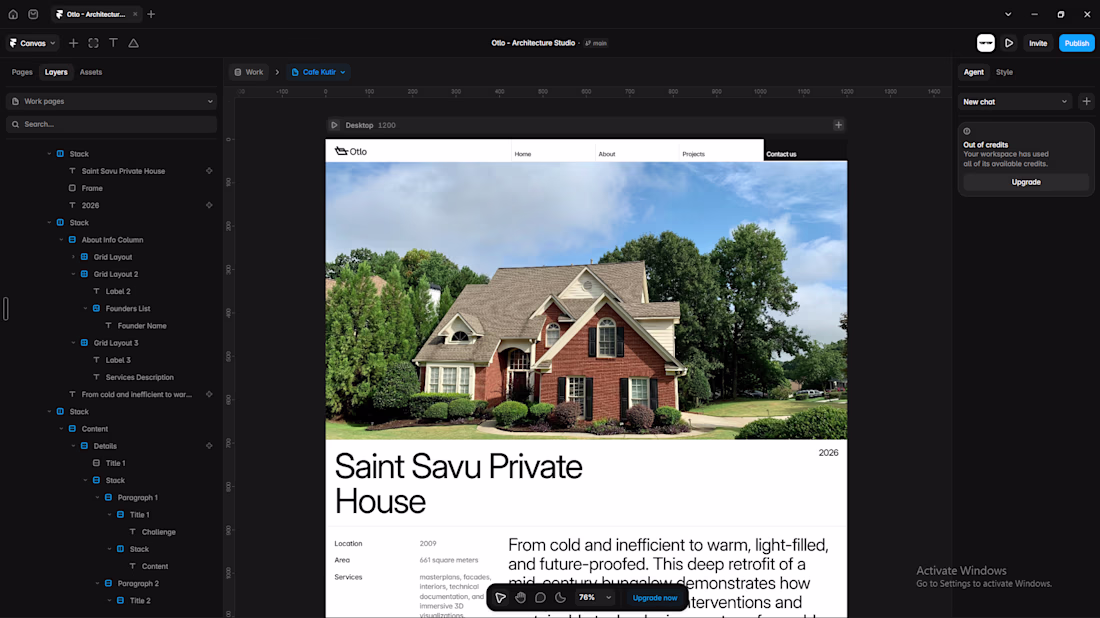Click the layers Search field
Viewport: 1100px width, 618px height.
click(112, 124)
